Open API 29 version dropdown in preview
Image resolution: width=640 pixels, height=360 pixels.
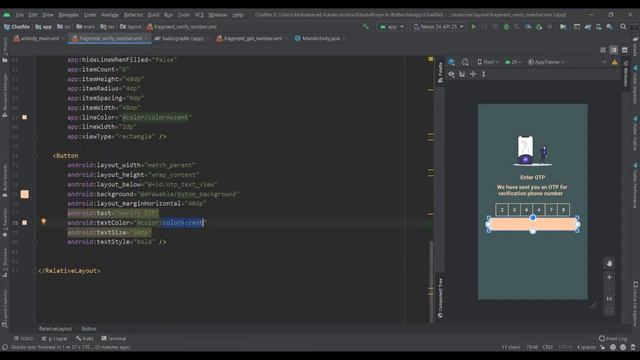pos(513,62)
